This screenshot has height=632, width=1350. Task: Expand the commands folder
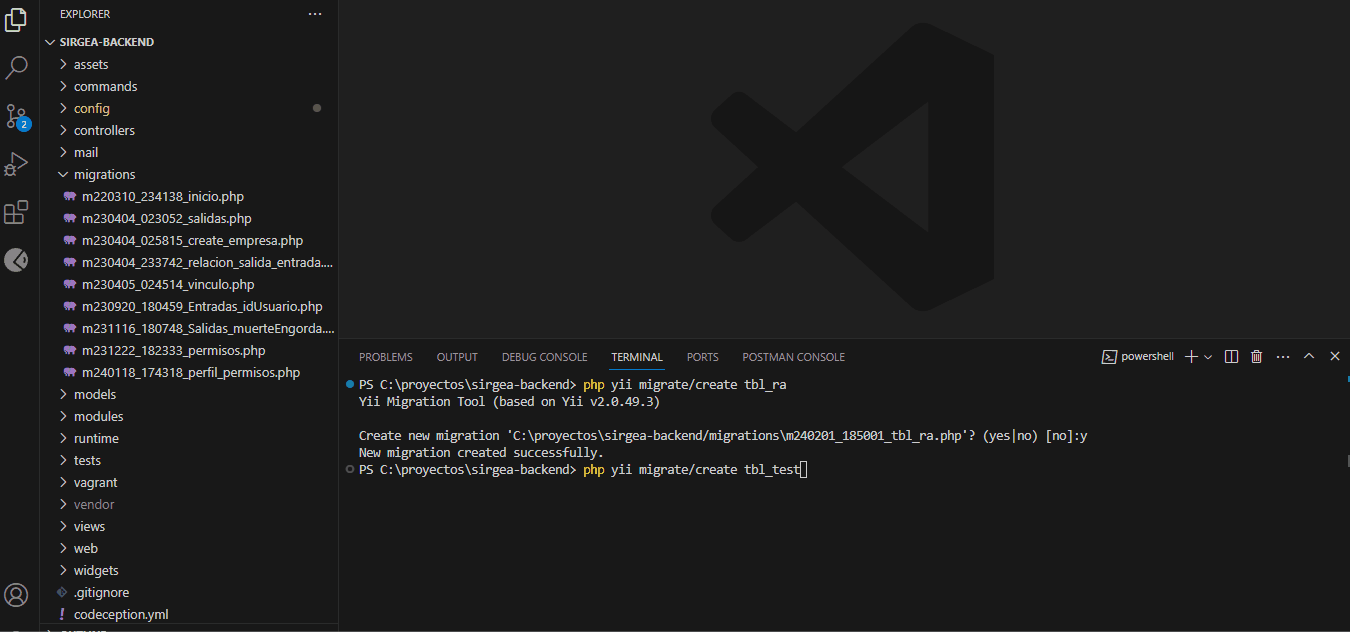189,86
